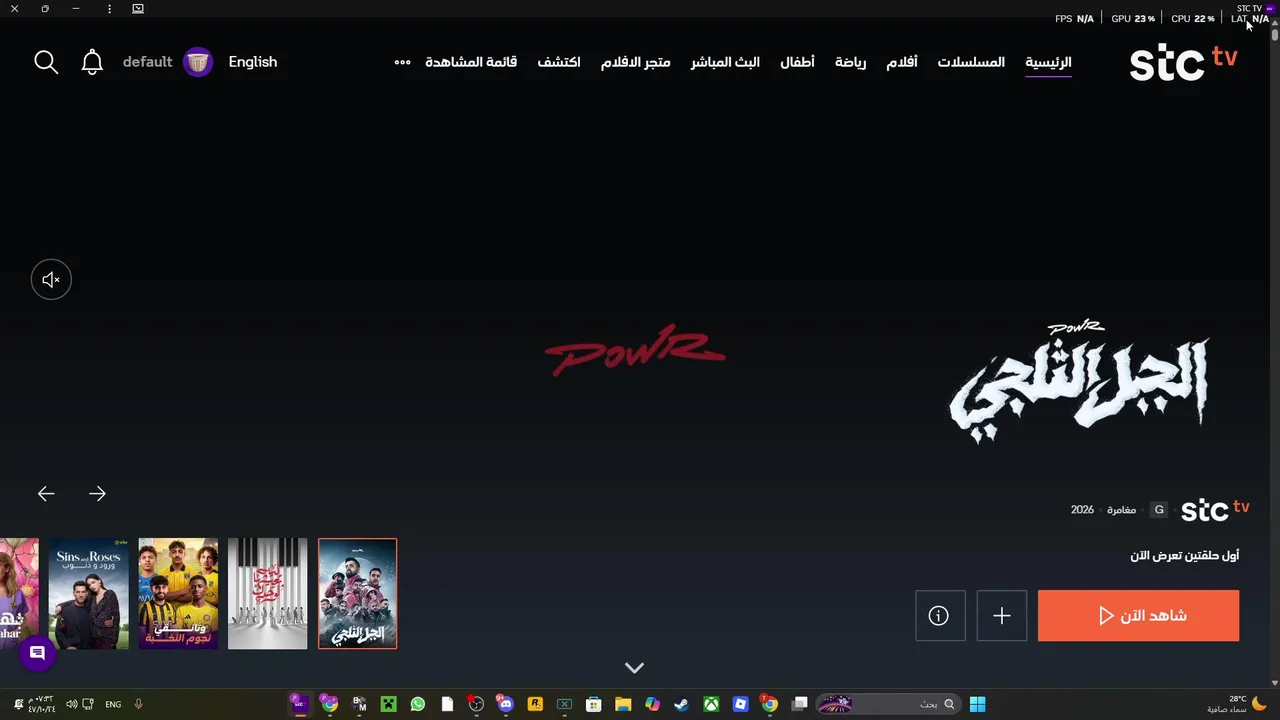The image size is (1280, 720).
Task: Open أفلام movies section
Action: coord(901,62)
